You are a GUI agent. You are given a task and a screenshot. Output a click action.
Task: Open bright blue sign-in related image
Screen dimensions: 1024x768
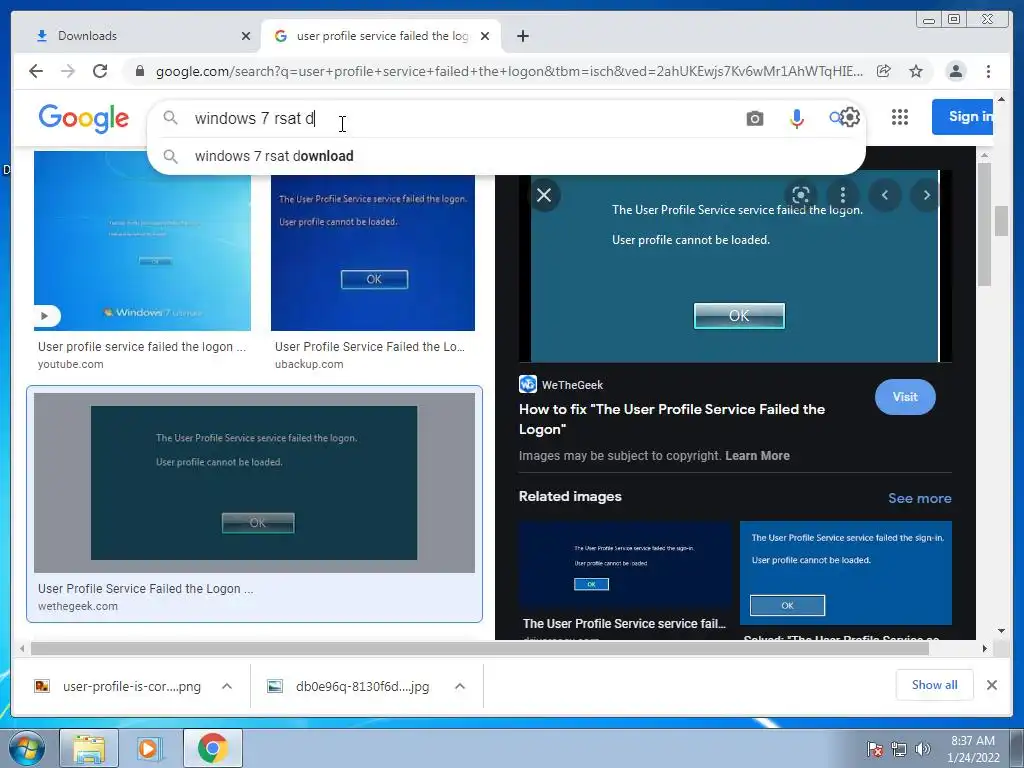[x=846, y=573]
